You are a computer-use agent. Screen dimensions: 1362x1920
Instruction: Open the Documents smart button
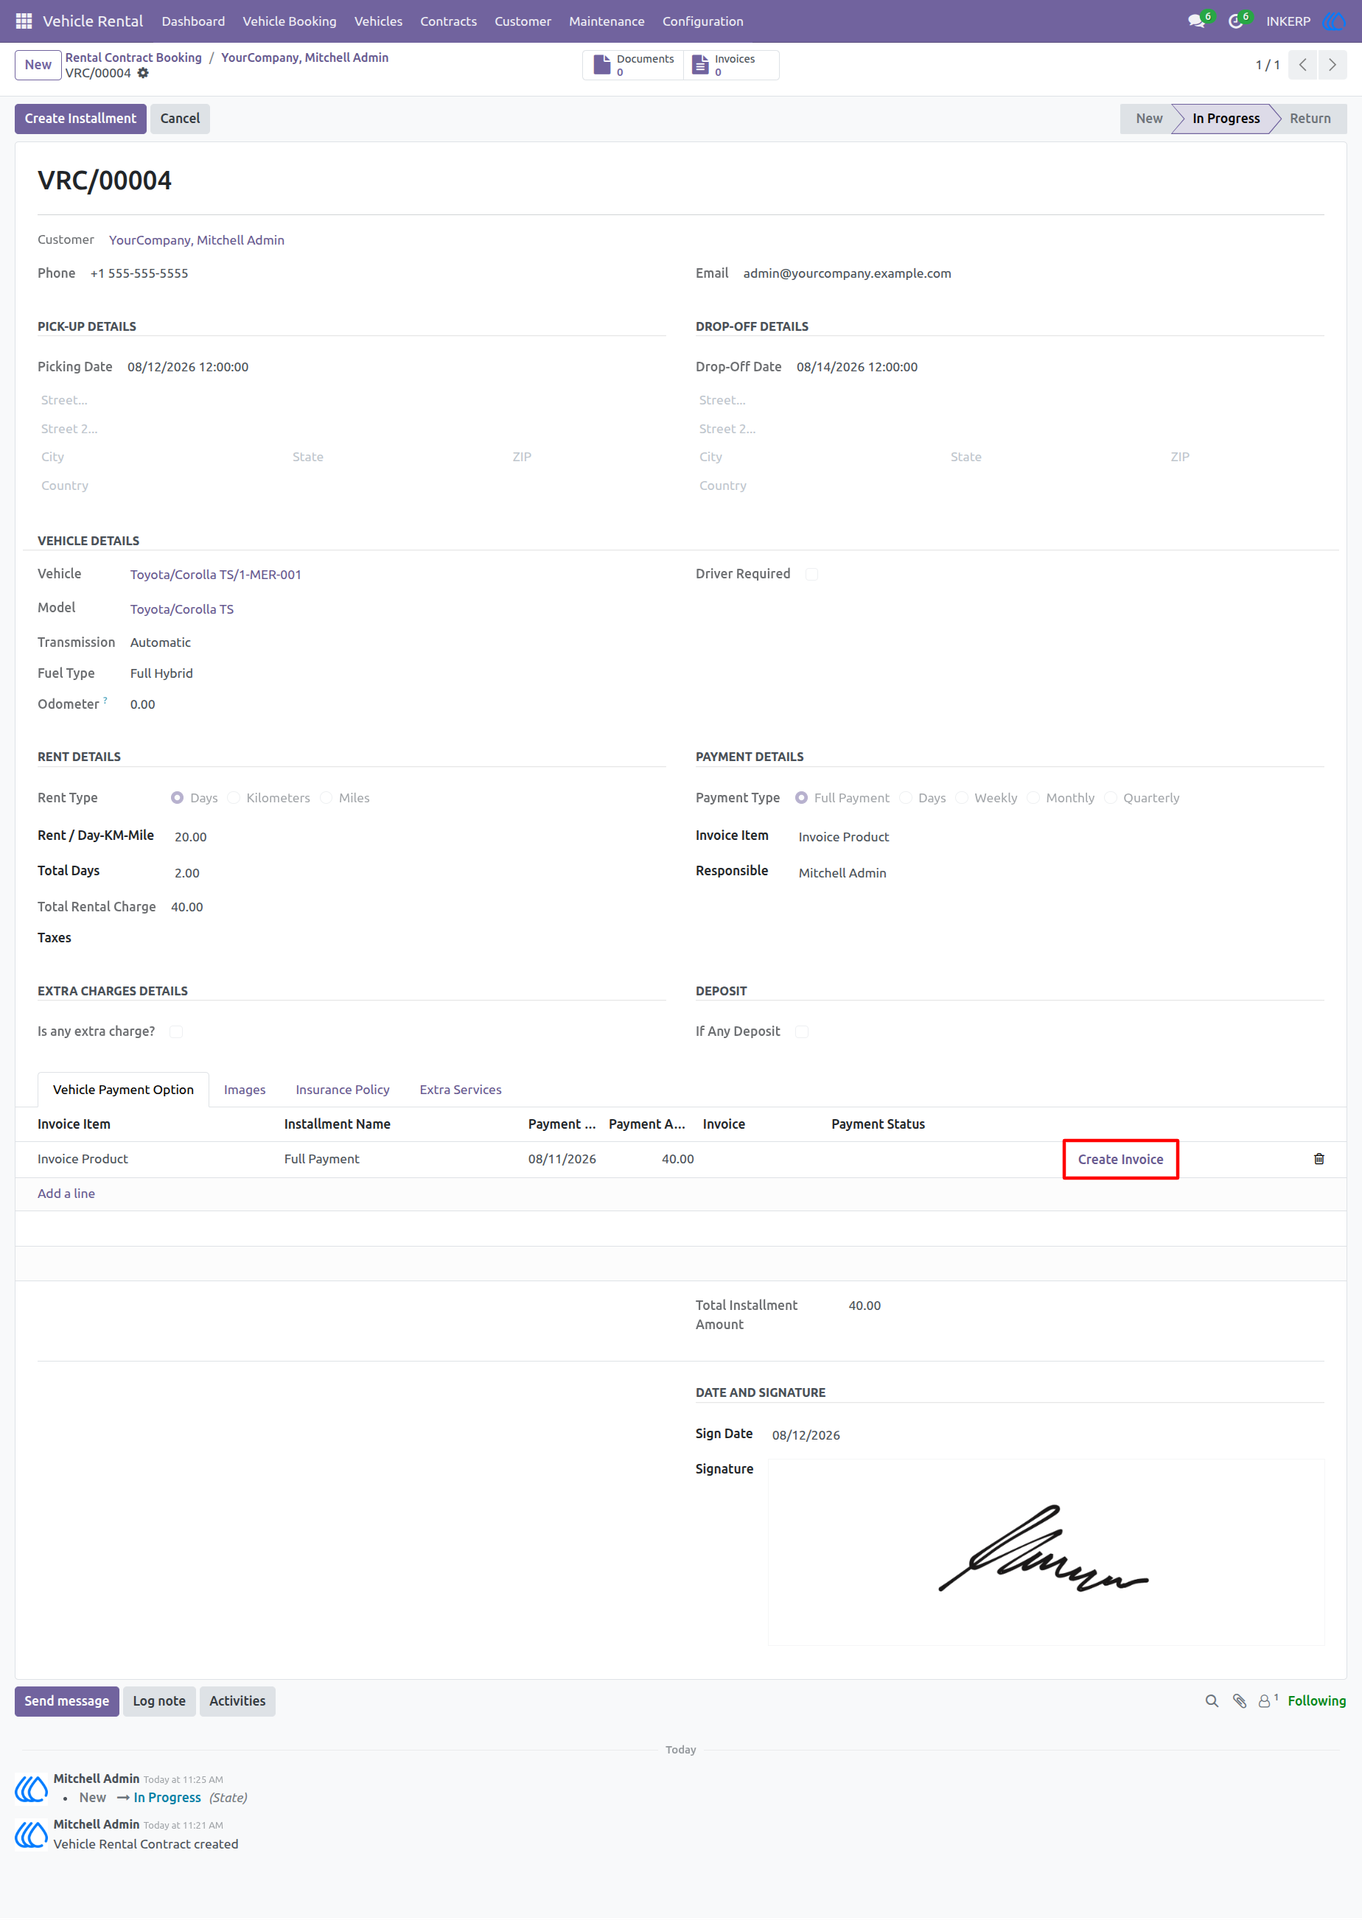point(634,65)
